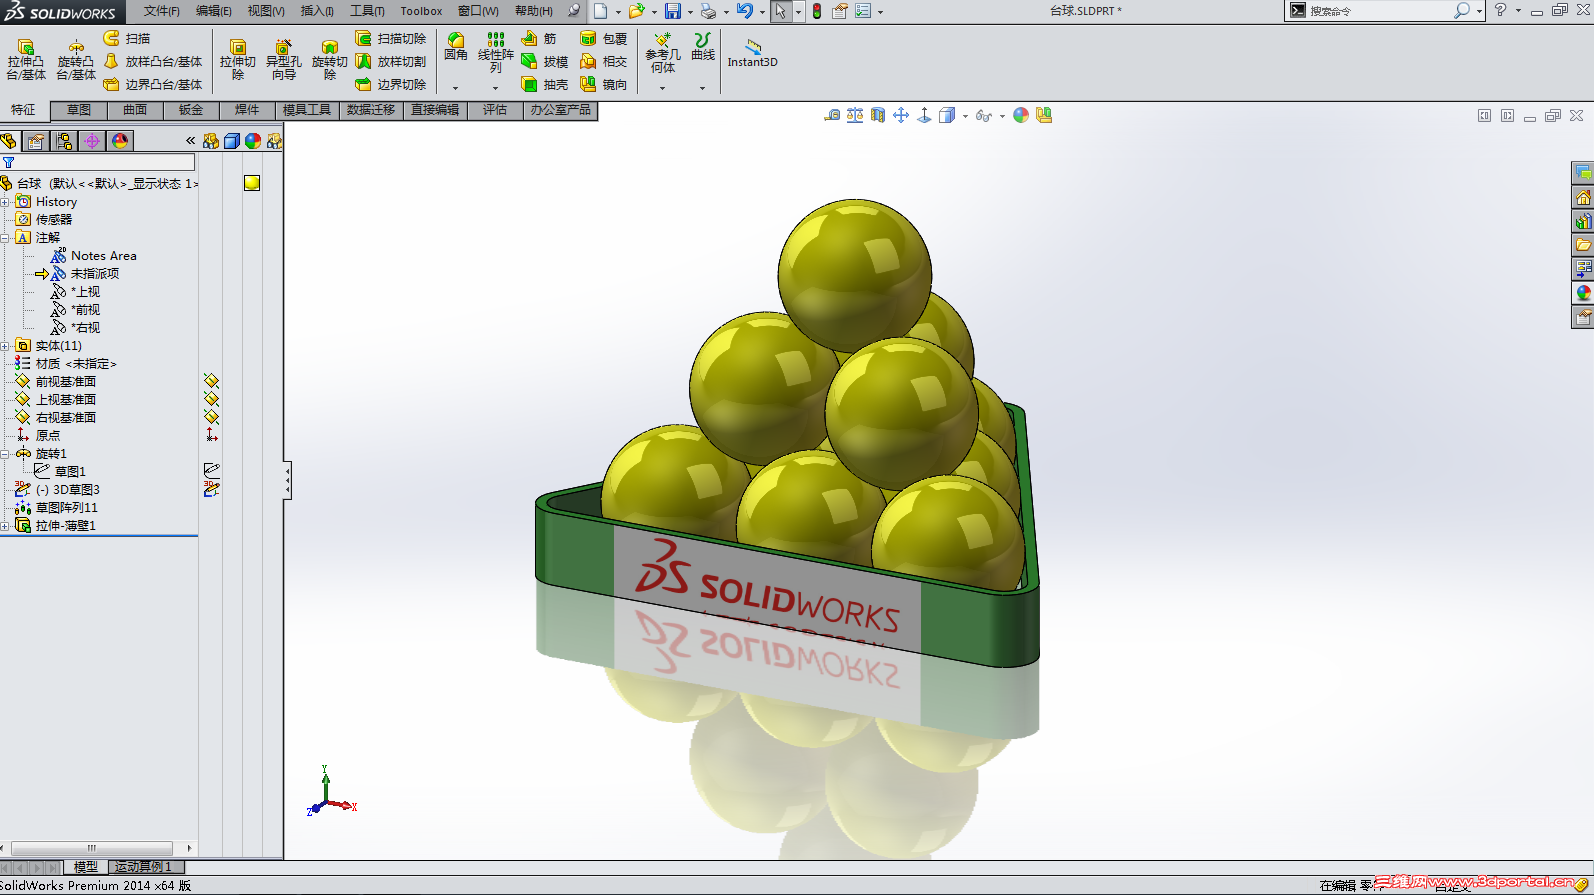1594x895 pixels.
Task: Choose the 相交 intersect tool
Action: tap(604, 61)
